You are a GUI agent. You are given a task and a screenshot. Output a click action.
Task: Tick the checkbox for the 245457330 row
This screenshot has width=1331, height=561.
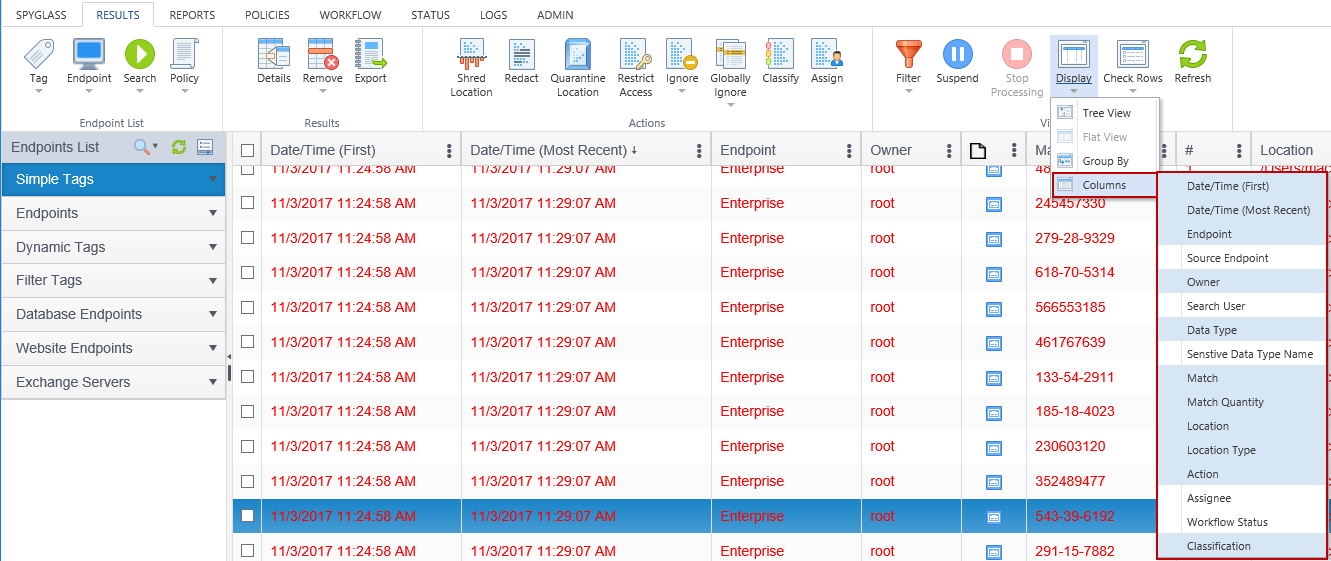[247, 203]
